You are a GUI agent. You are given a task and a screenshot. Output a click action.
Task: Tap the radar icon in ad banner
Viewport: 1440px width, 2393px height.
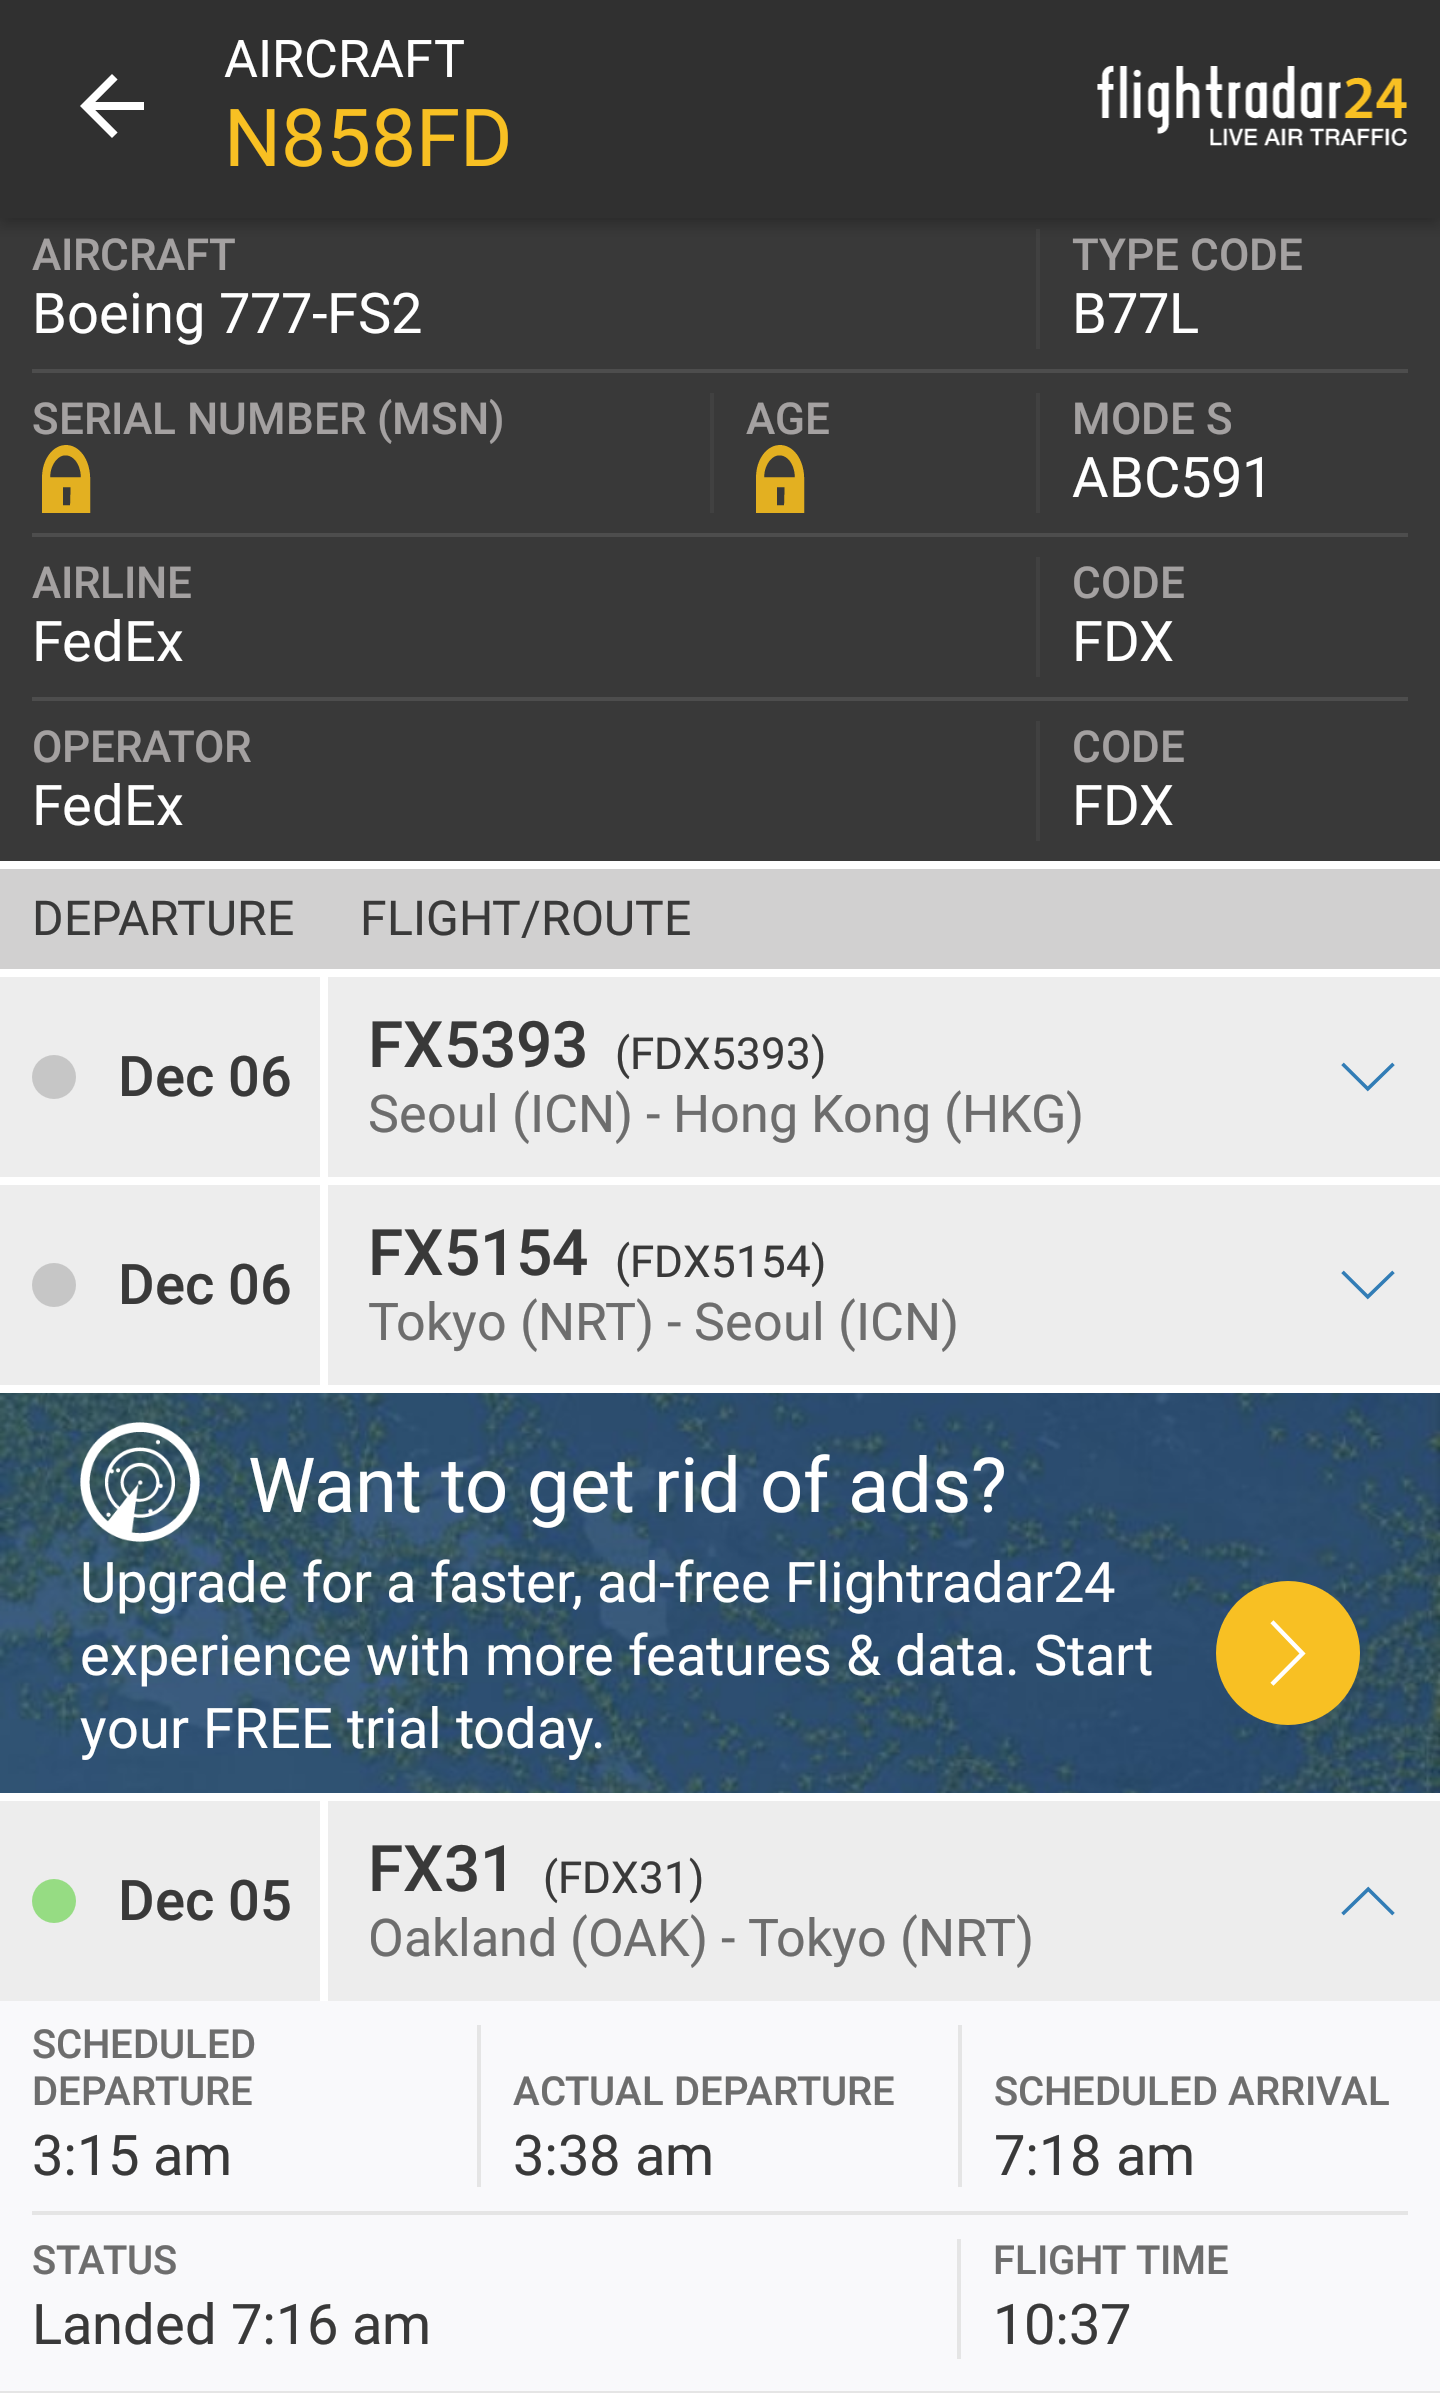point(139,1481)
